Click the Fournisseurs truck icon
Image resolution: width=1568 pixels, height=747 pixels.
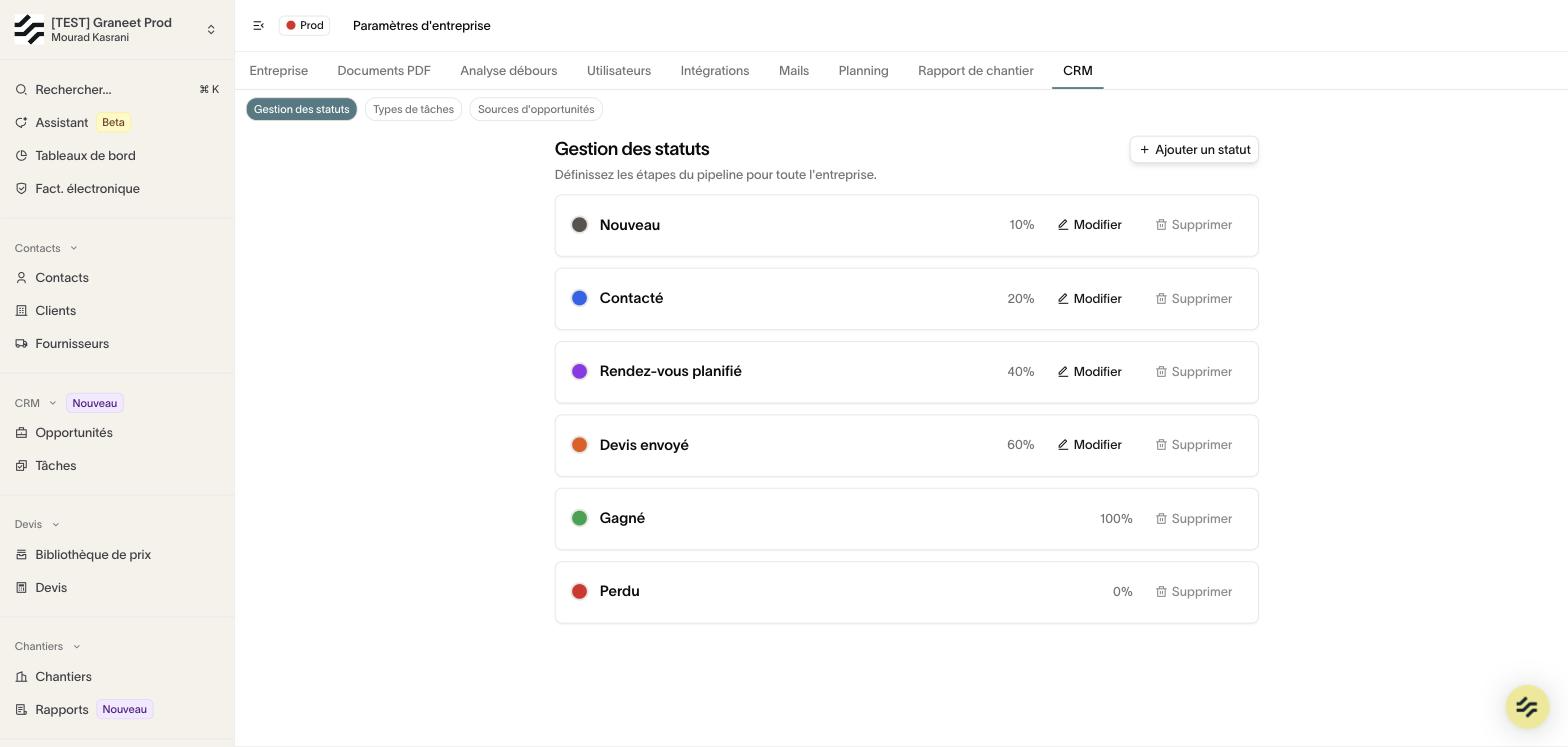pos(21,344)
